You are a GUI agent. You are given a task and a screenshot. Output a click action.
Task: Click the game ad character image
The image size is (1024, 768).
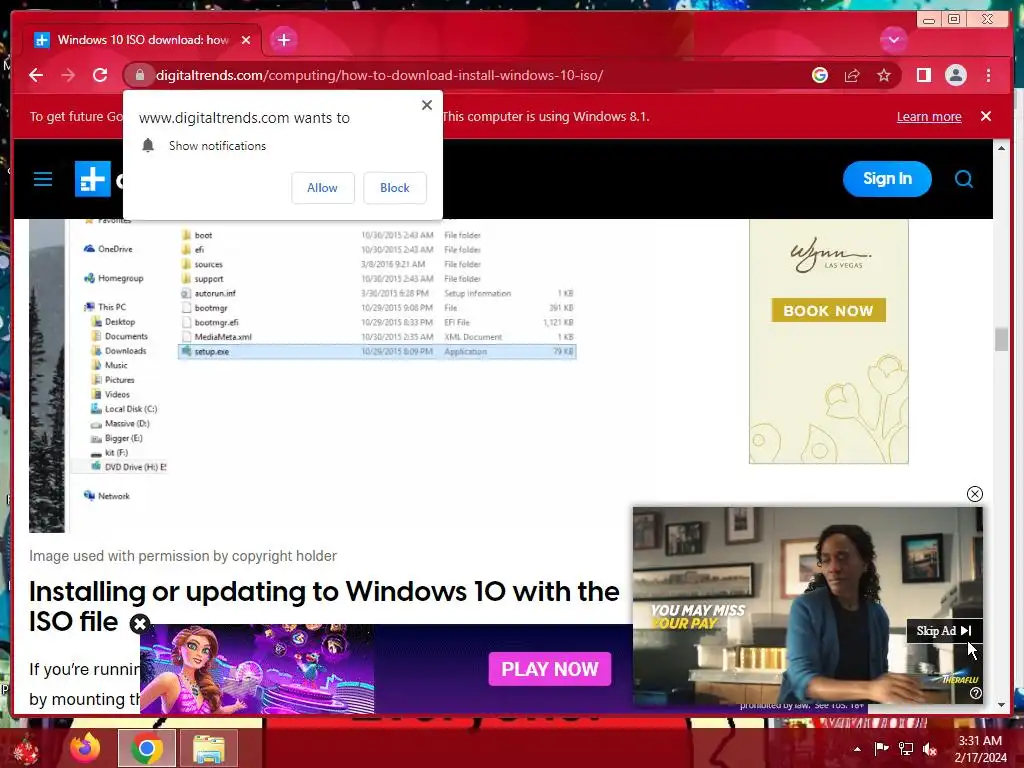pos(257,669)
